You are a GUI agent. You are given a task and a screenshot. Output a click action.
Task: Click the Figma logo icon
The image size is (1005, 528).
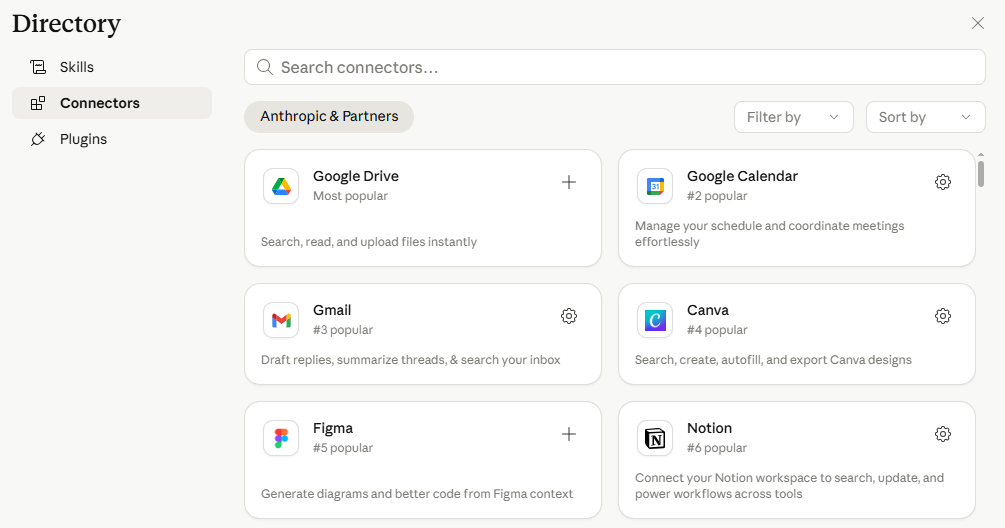click(x=281, y=438)
